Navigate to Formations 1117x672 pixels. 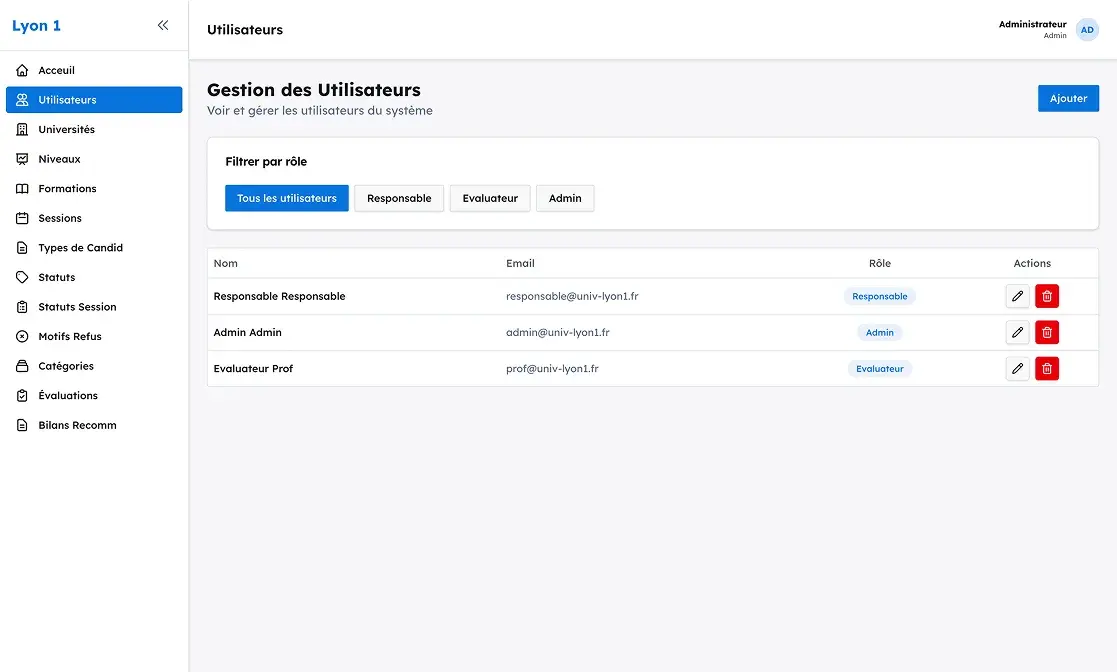(x=94, y=189)
